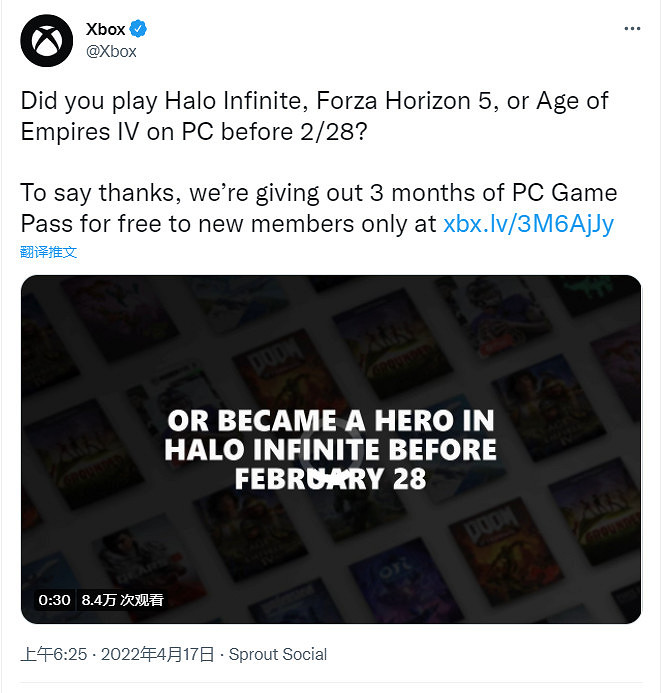Click the 8.4万 次观看 view count
662x693 pixels.
(x=122, y=600)
